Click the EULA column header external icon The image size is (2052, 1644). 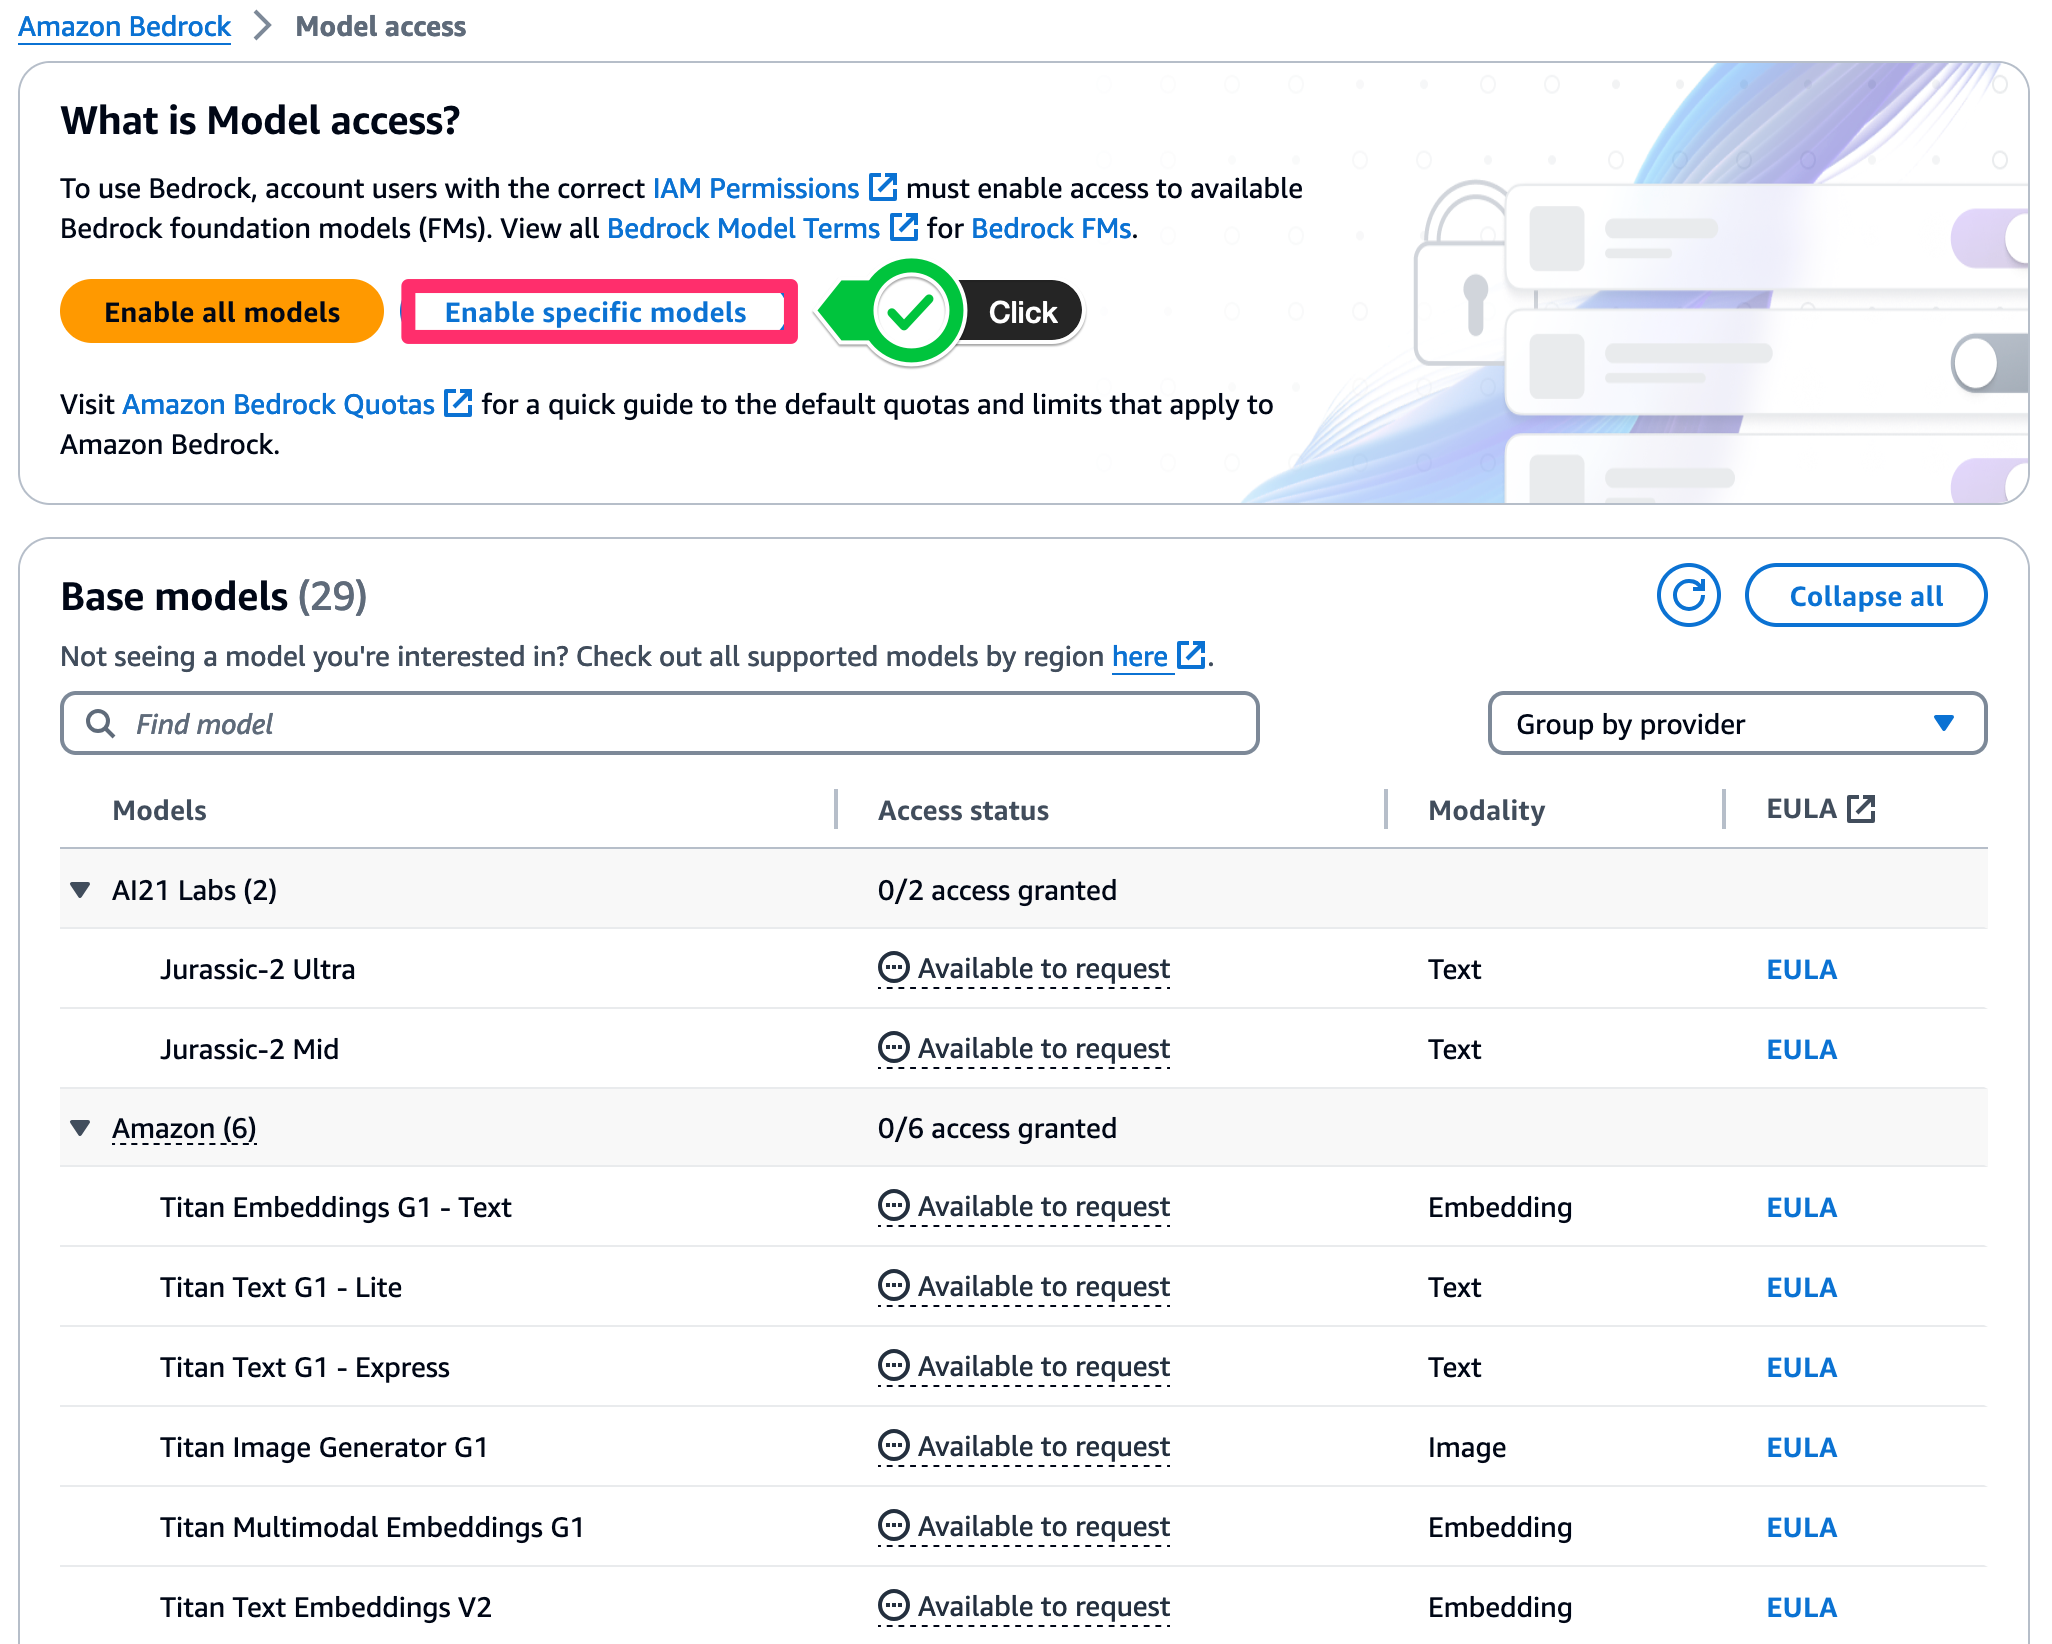1860,808
